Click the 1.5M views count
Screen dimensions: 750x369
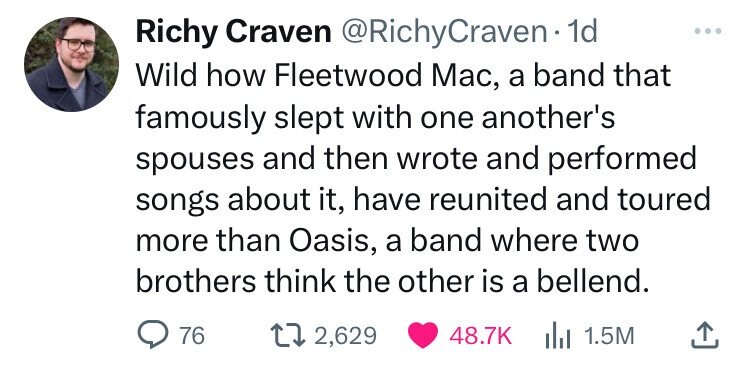(x=609, y=335)
